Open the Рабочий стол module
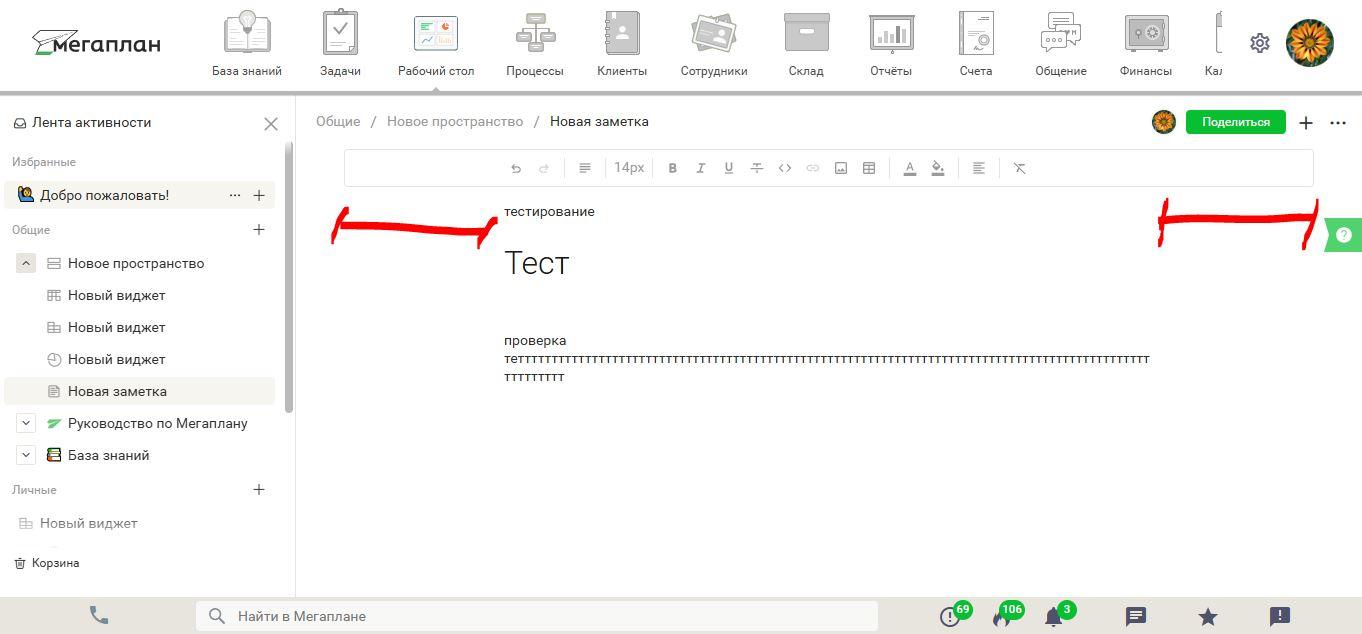Screen dimensions: 1362x634 tap(436, 44)
